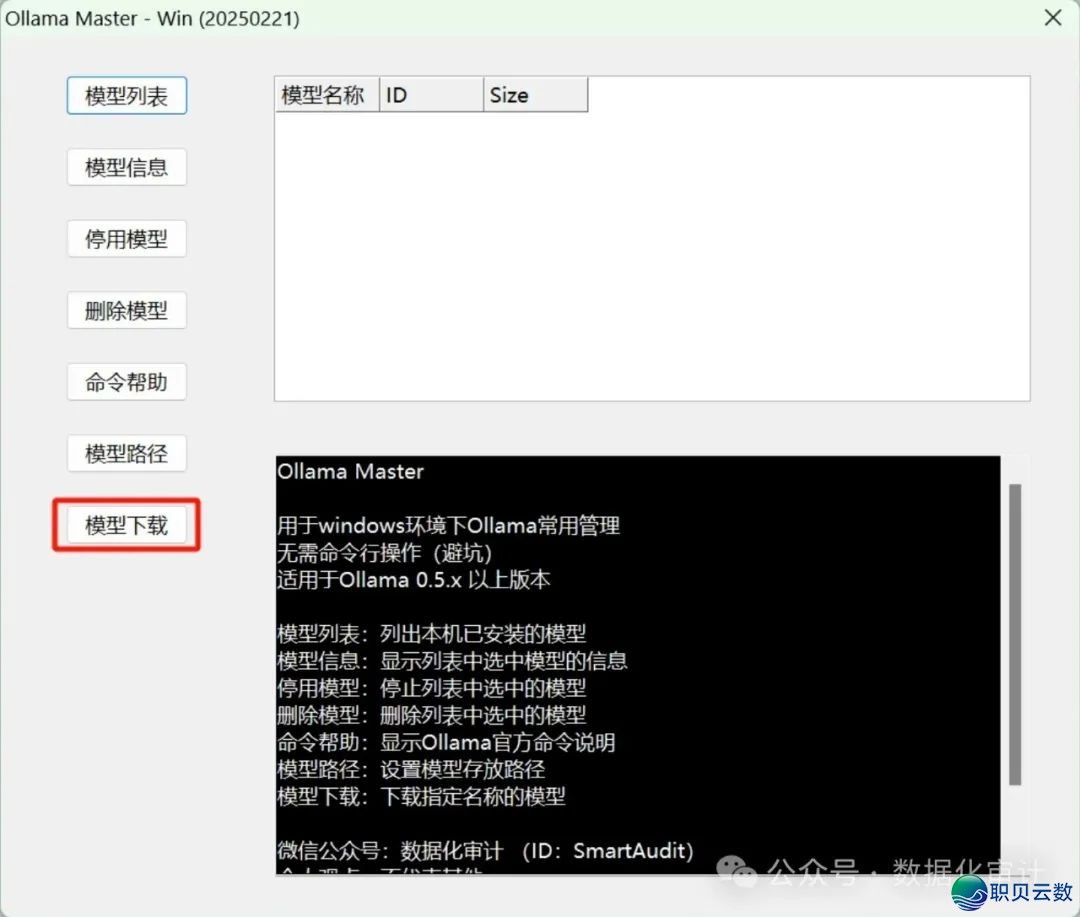
Task: Click the Size column header
Action: point(535,95)
